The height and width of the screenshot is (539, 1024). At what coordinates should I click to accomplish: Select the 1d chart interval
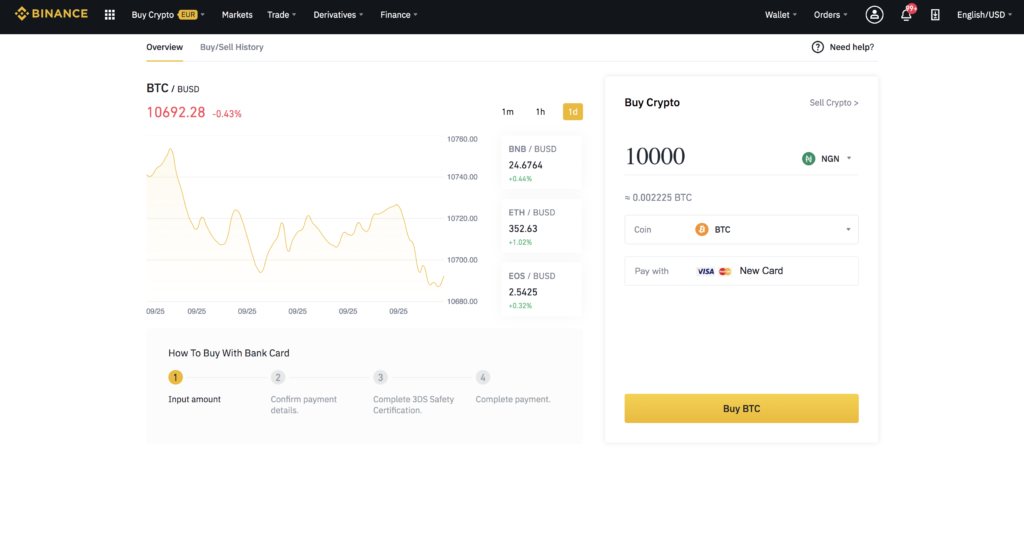coord(573,112)
